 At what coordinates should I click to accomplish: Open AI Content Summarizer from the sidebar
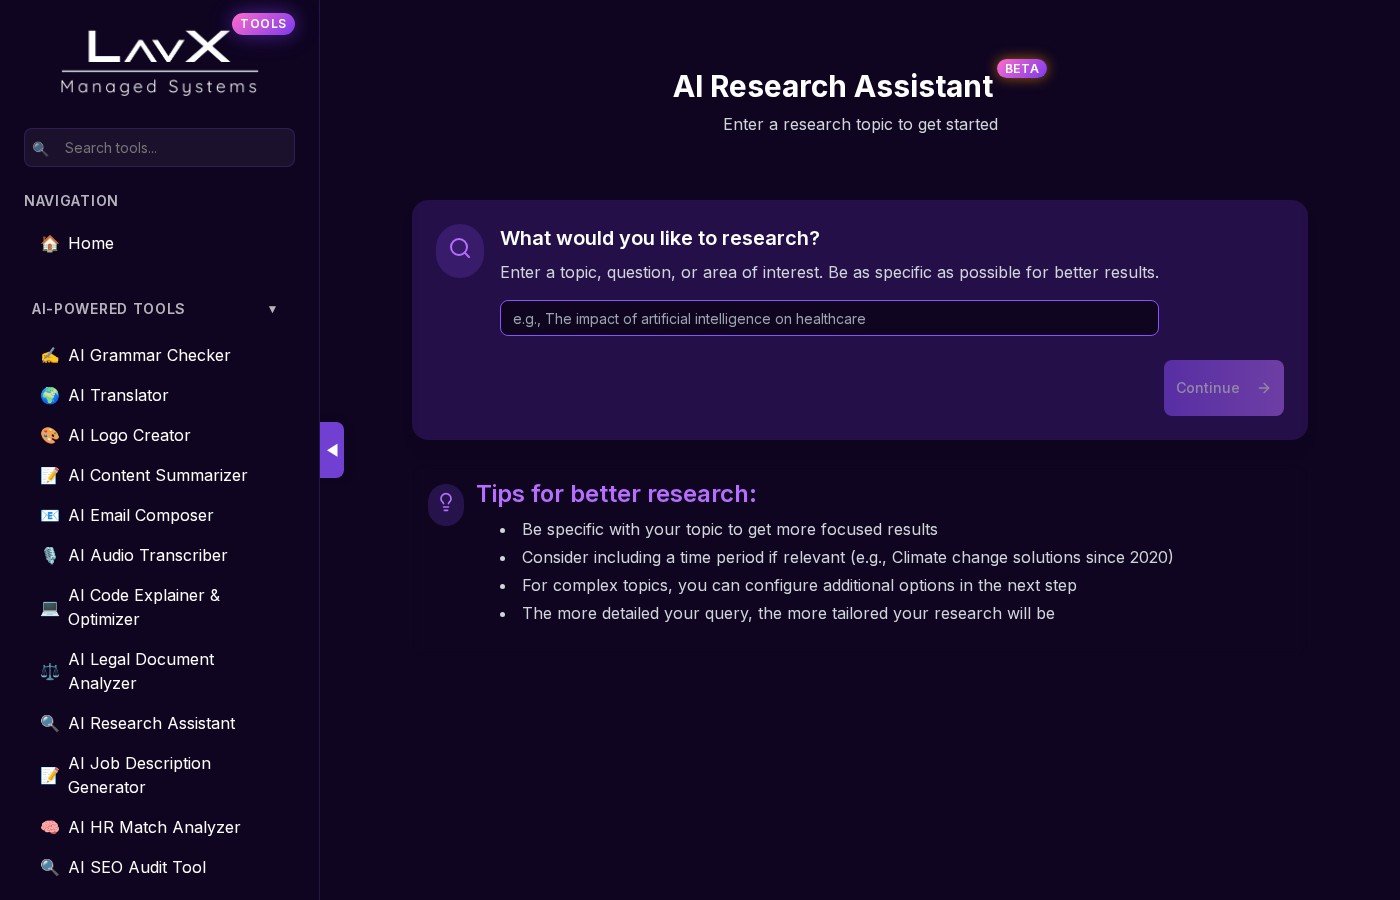point(157,475)
